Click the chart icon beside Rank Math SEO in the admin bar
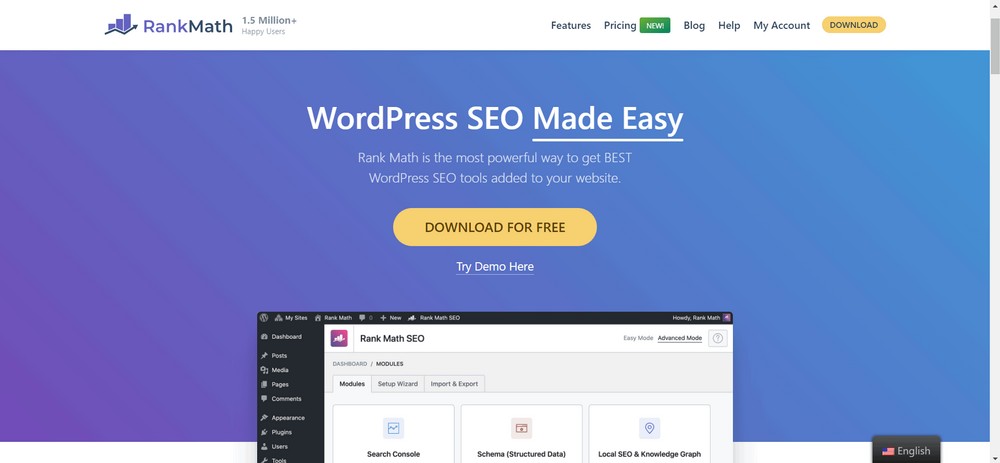 (412, 318)
